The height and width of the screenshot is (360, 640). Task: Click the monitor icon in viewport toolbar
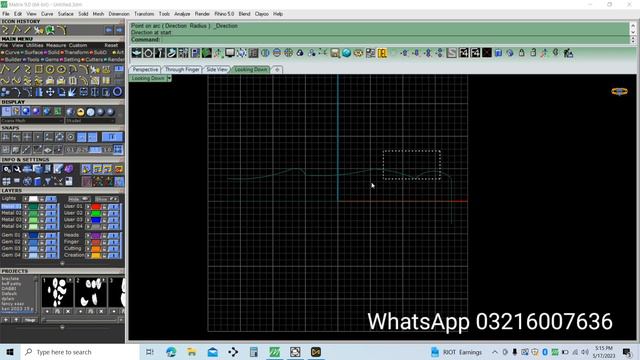(x=230, y=53)
